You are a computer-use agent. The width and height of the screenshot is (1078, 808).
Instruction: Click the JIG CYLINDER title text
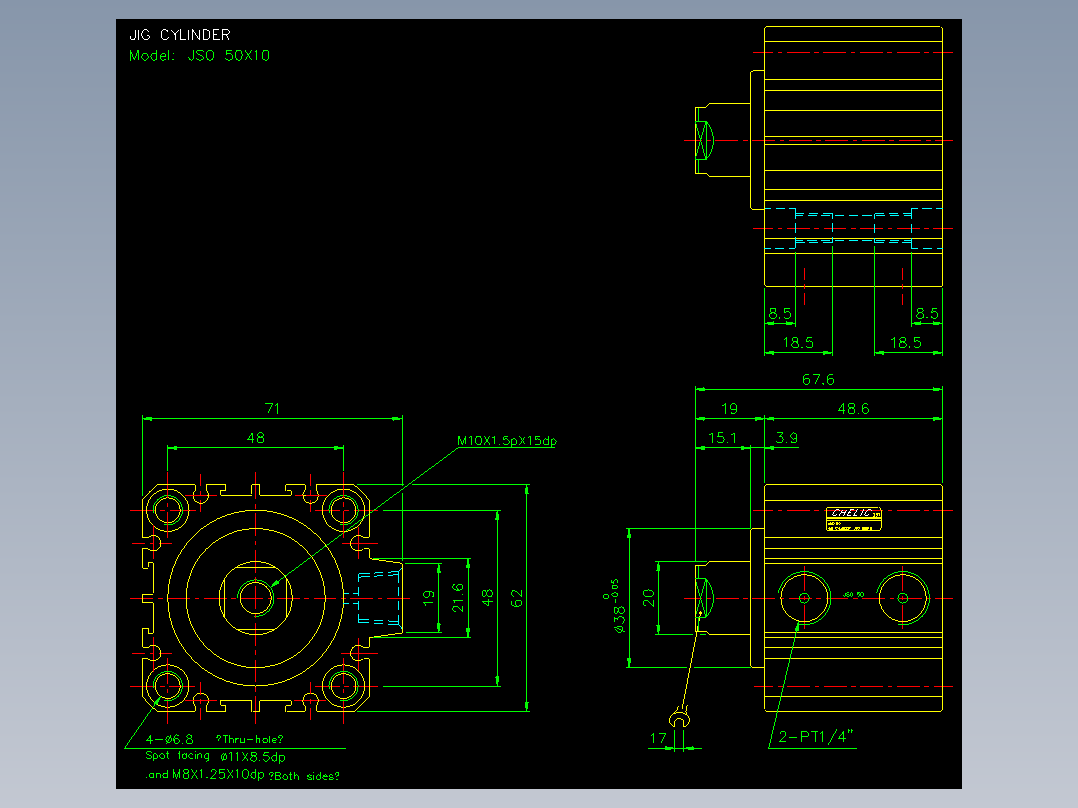click(x=179, y=34)
